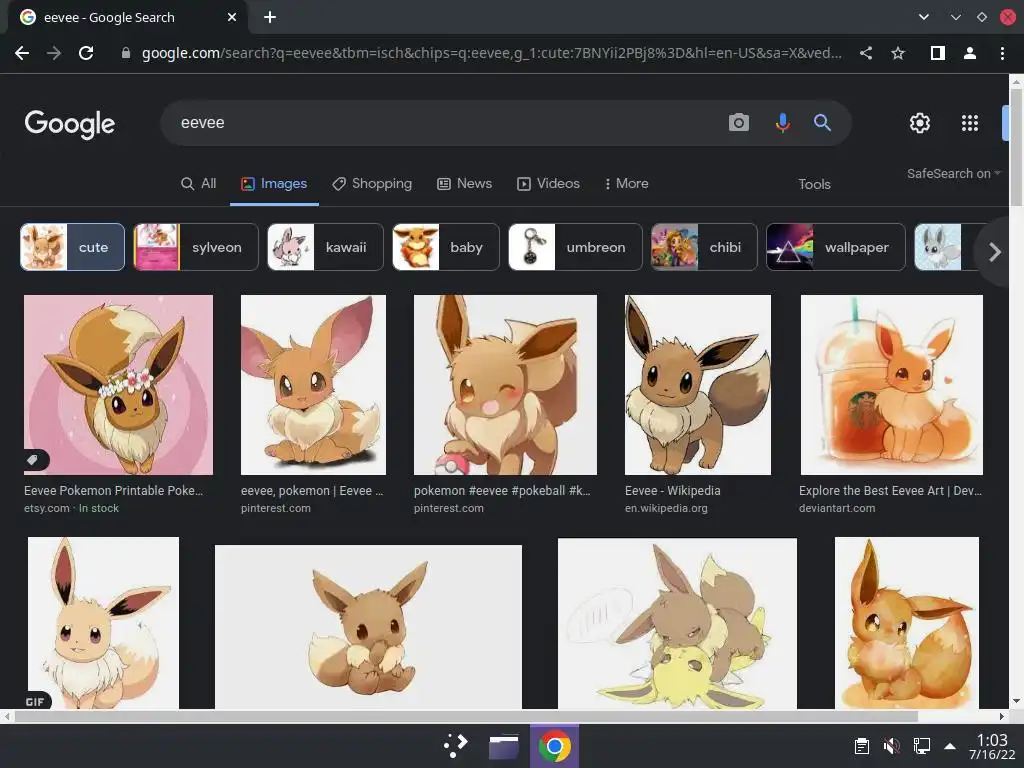The width and height of the screenshot is (1024, 768).
Task: Switch to the All results tab
Action: (x=199, y=184)
